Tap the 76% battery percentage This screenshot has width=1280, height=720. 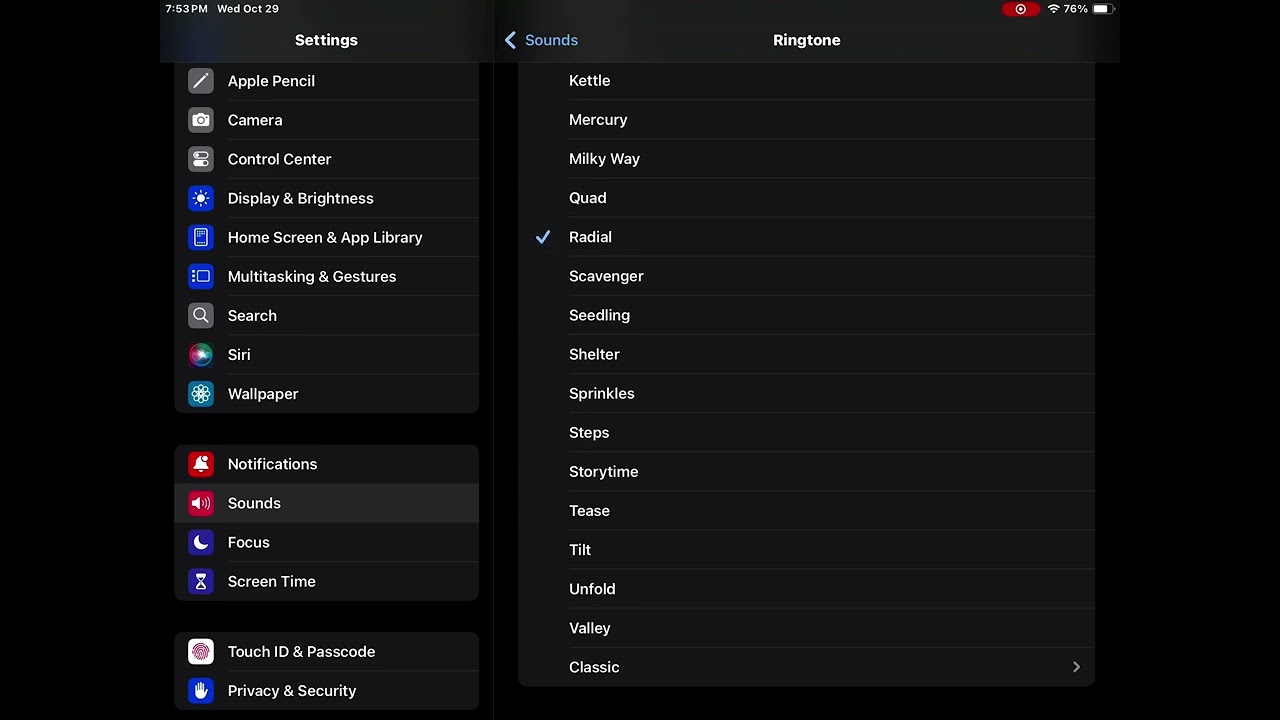click(1076, 9)
